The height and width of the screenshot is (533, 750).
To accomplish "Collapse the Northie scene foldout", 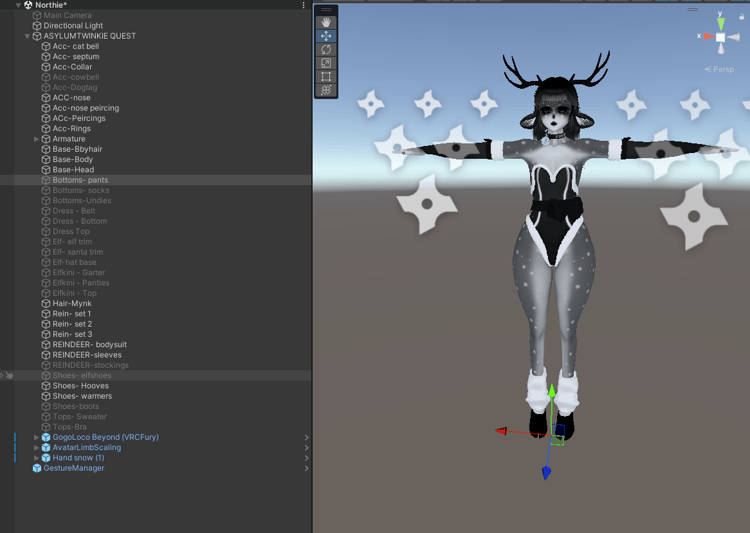I will click(18, 5).
